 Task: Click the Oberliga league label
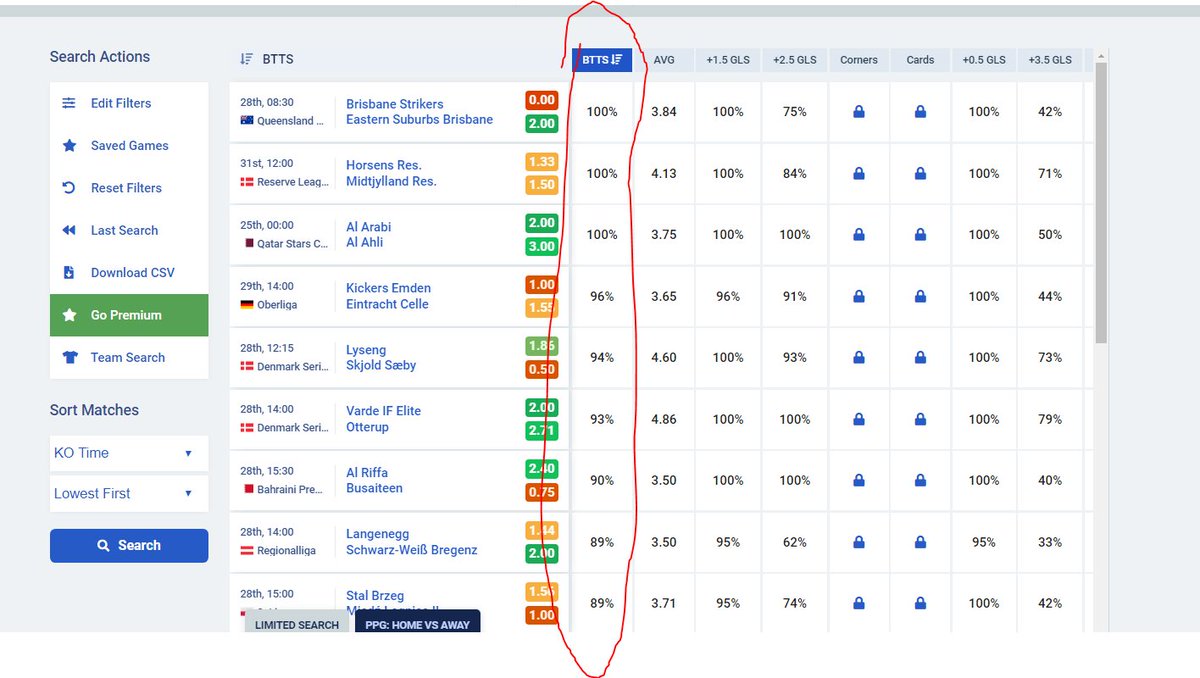click(x=277, y=305)
